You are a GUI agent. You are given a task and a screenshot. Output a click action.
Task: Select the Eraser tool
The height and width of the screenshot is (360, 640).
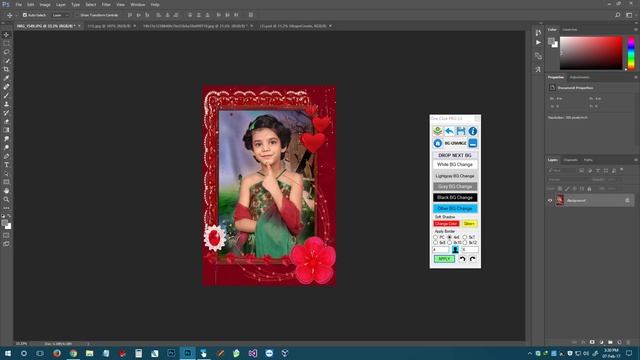6,121
